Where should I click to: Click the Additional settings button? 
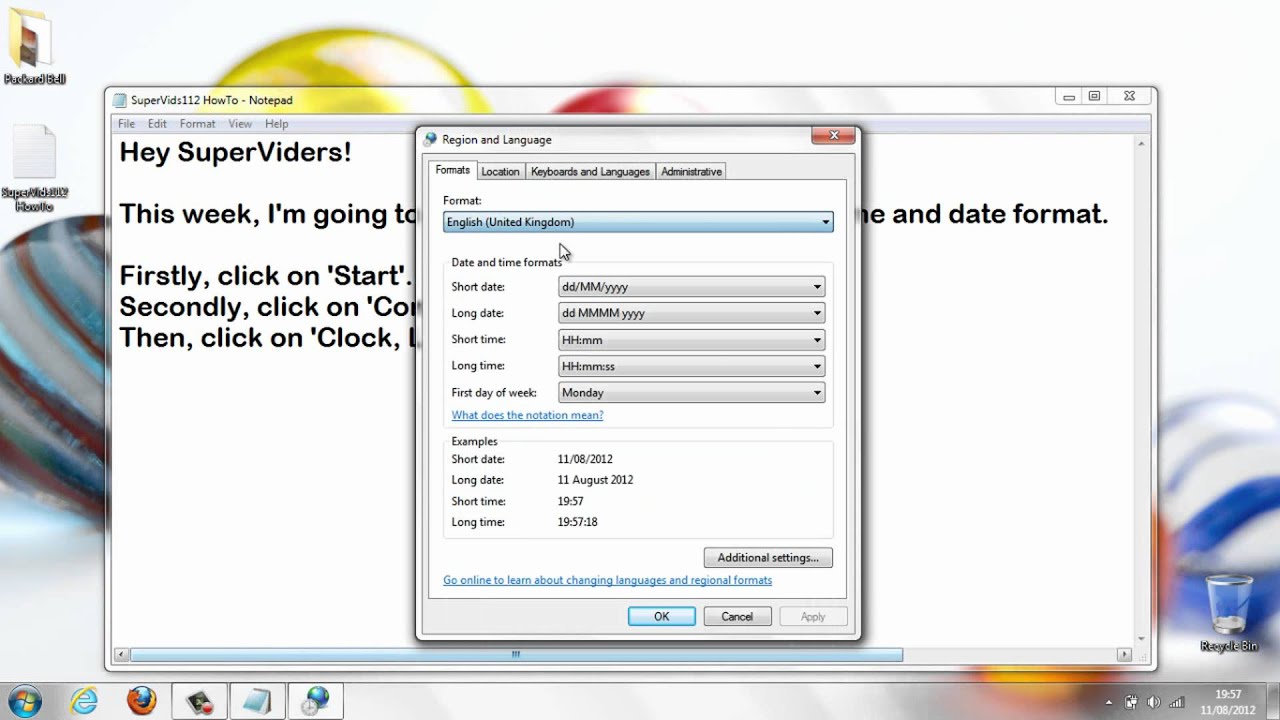(768, 557)
